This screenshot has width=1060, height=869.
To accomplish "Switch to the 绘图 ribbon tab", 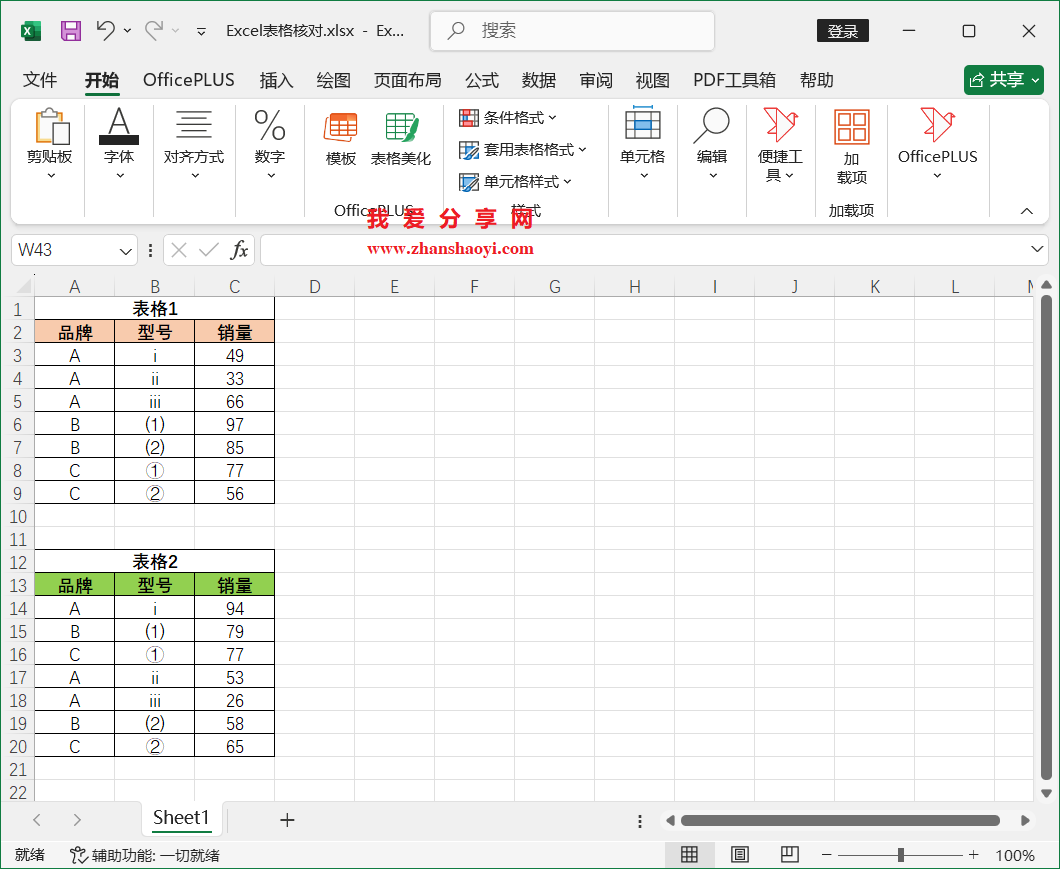I will pos(333,80).
